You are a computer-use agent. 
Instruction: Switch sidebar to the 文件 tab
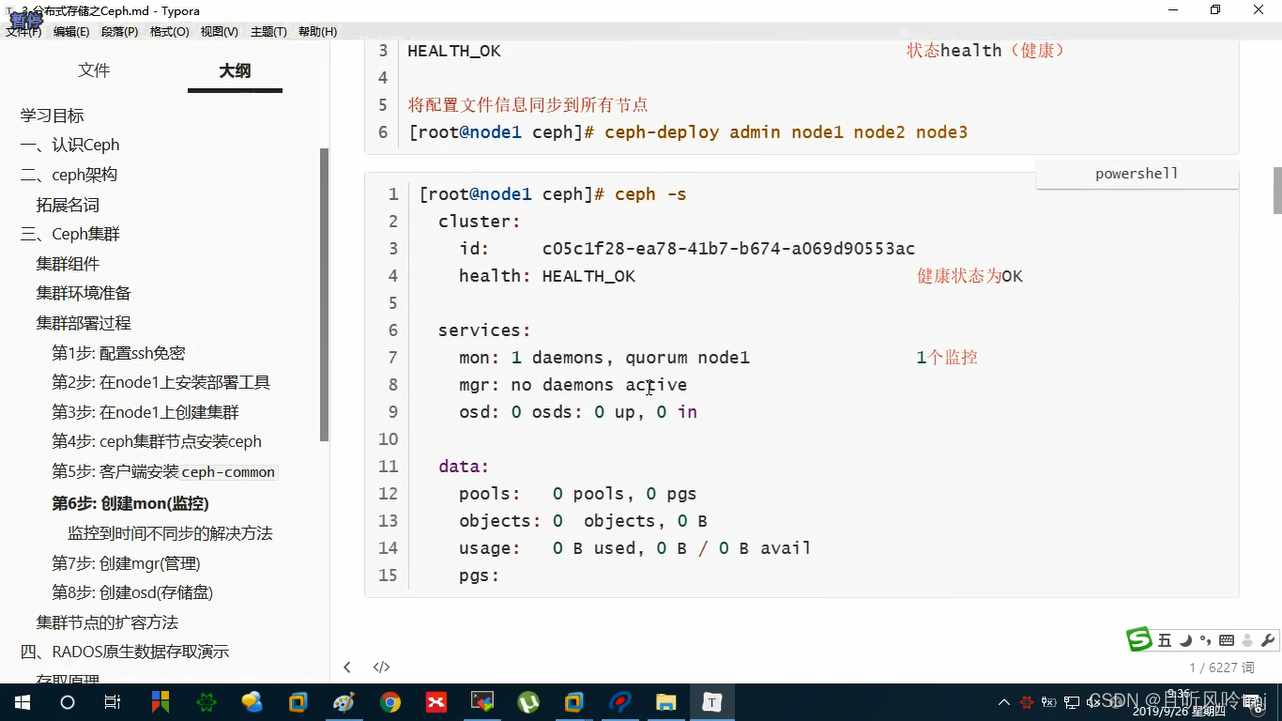coord(94,70)
